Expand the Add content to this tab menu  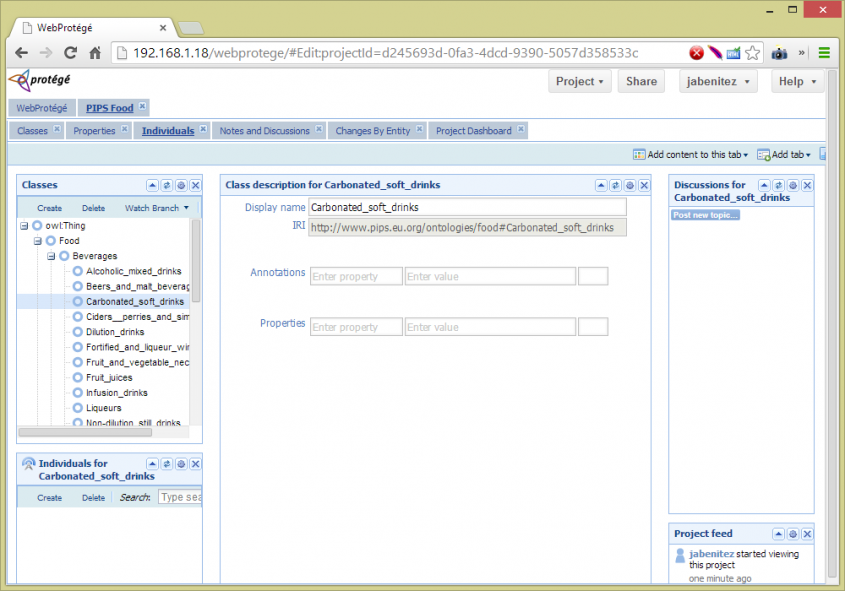[x=691, y=155]
